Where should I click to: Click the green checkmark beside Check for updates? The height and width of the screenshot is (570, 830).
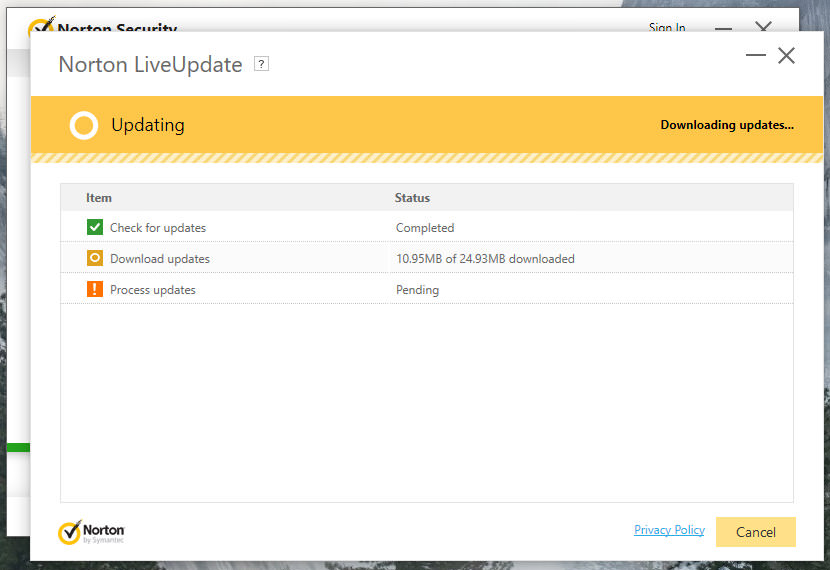pyautogui.click(x=95, y=228)
